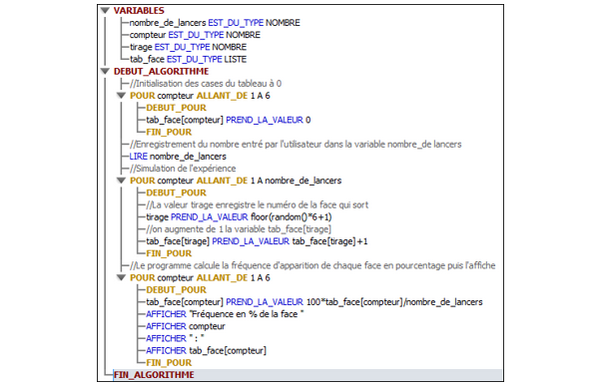Select the DEBUT_POUR under the first loop
The image size is (600, 388).
coord(176,108)
